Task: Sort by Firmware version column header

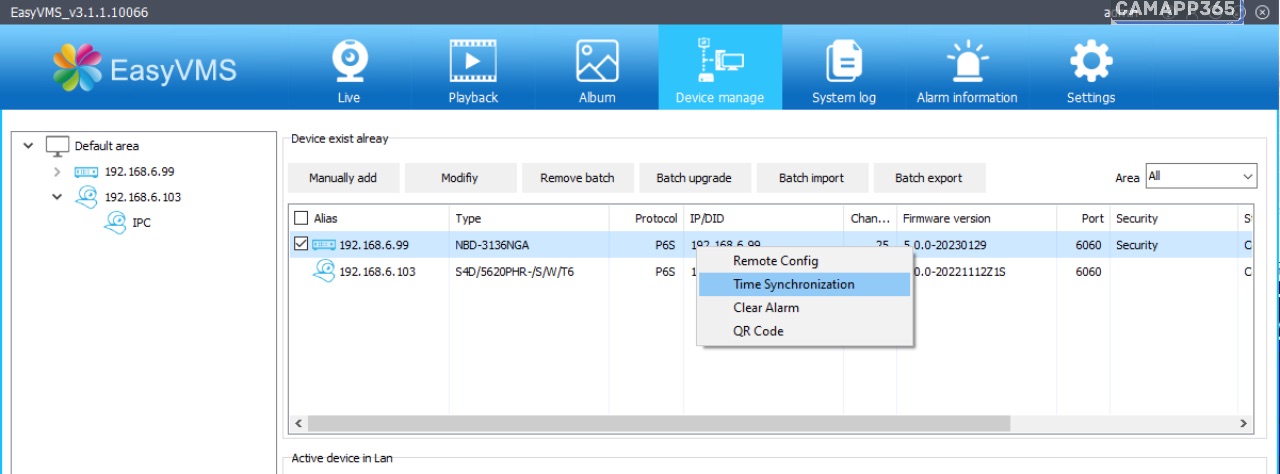Action: pyautogui.click(x=946, y=218)
